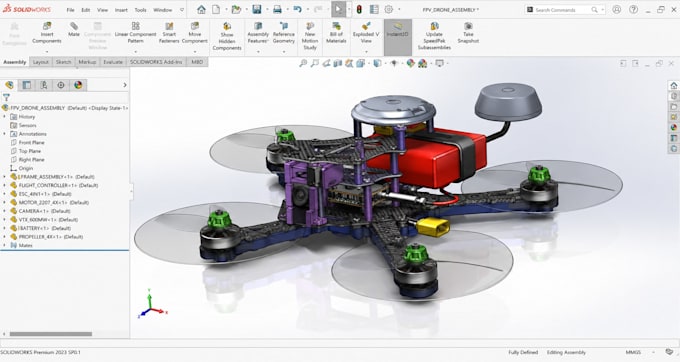680x362 pixels.
Task: Open Linear Component Pattern tool
Action: [x=135, y=33]
